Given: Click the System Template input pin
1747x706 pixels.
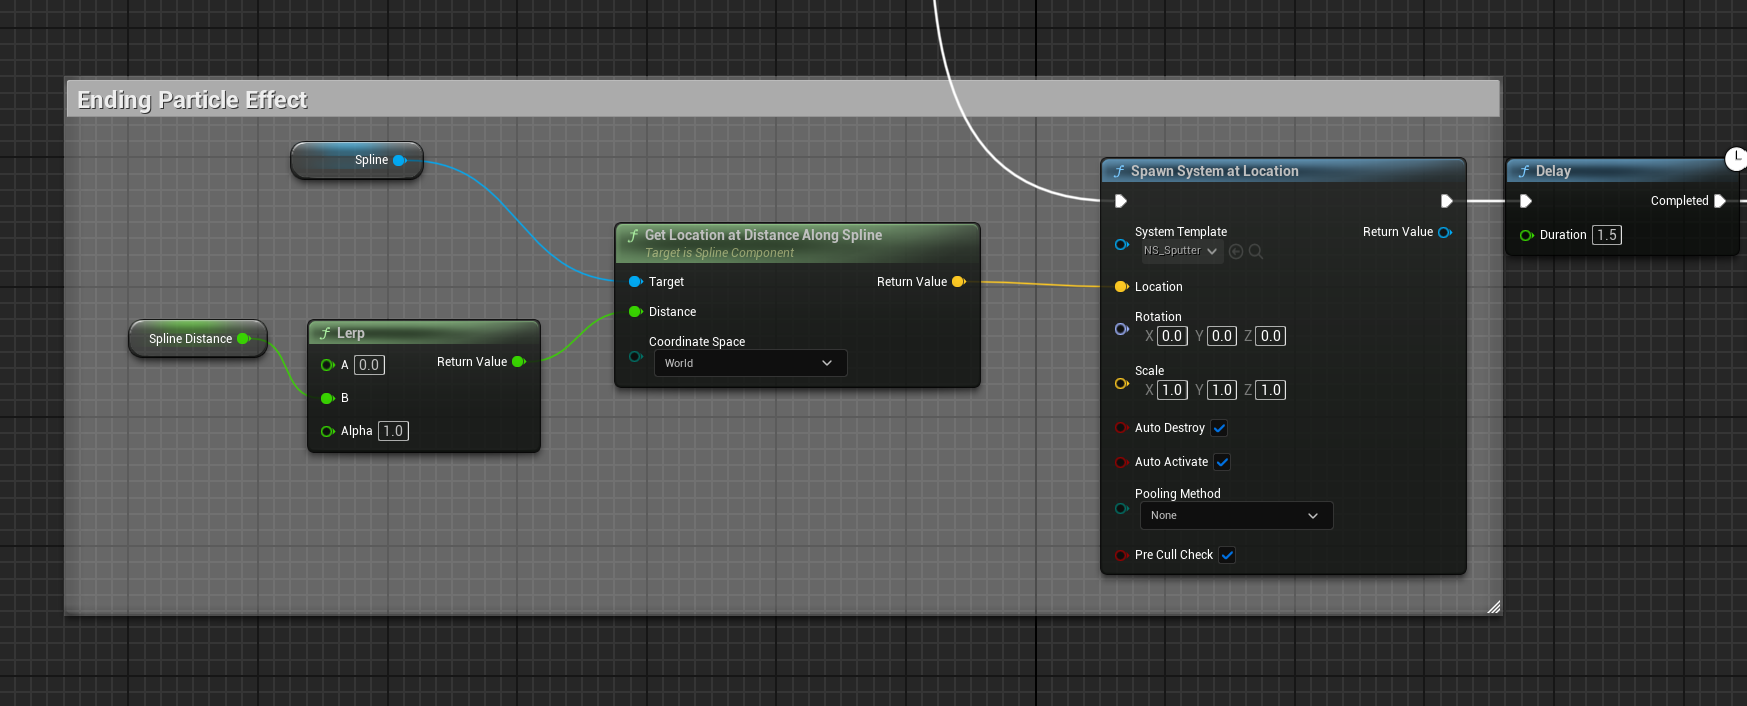Looking at the screenshot, I should coord(1121,244).
